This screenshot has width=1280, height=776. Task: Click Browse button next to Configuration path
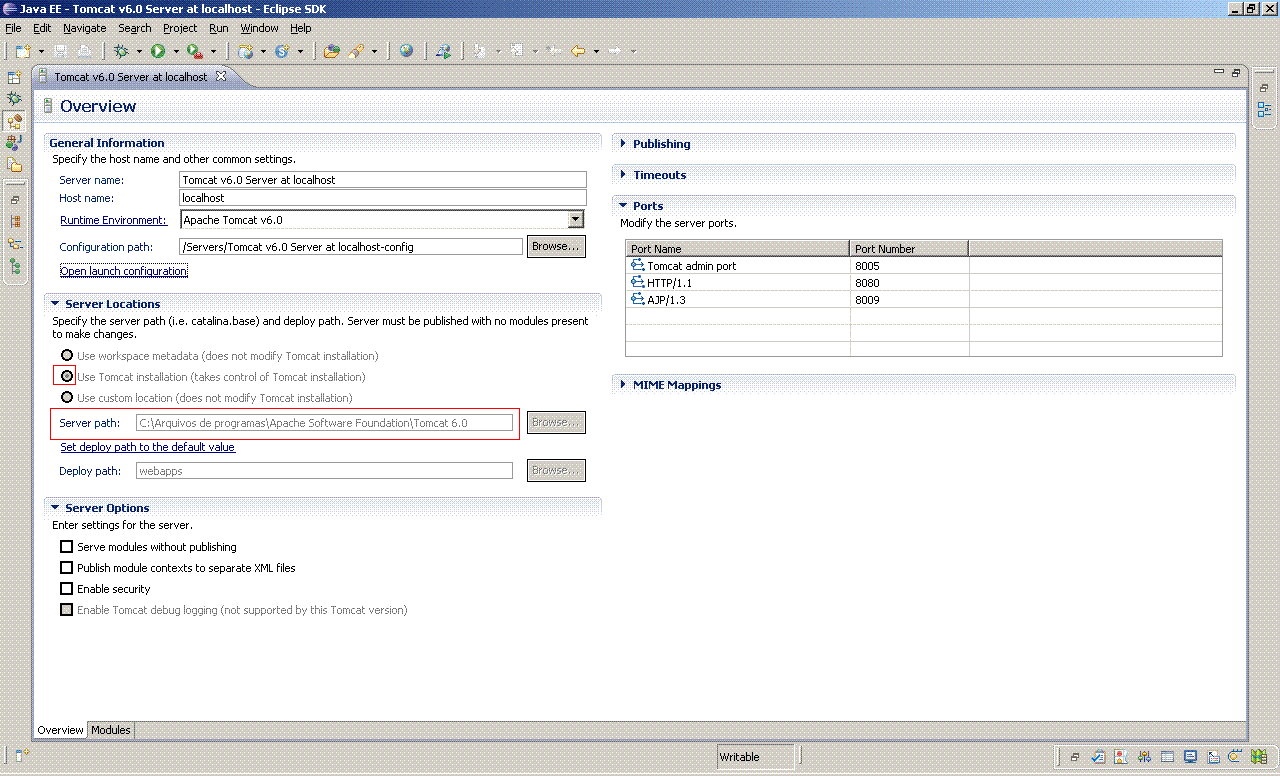click(556, 246)
